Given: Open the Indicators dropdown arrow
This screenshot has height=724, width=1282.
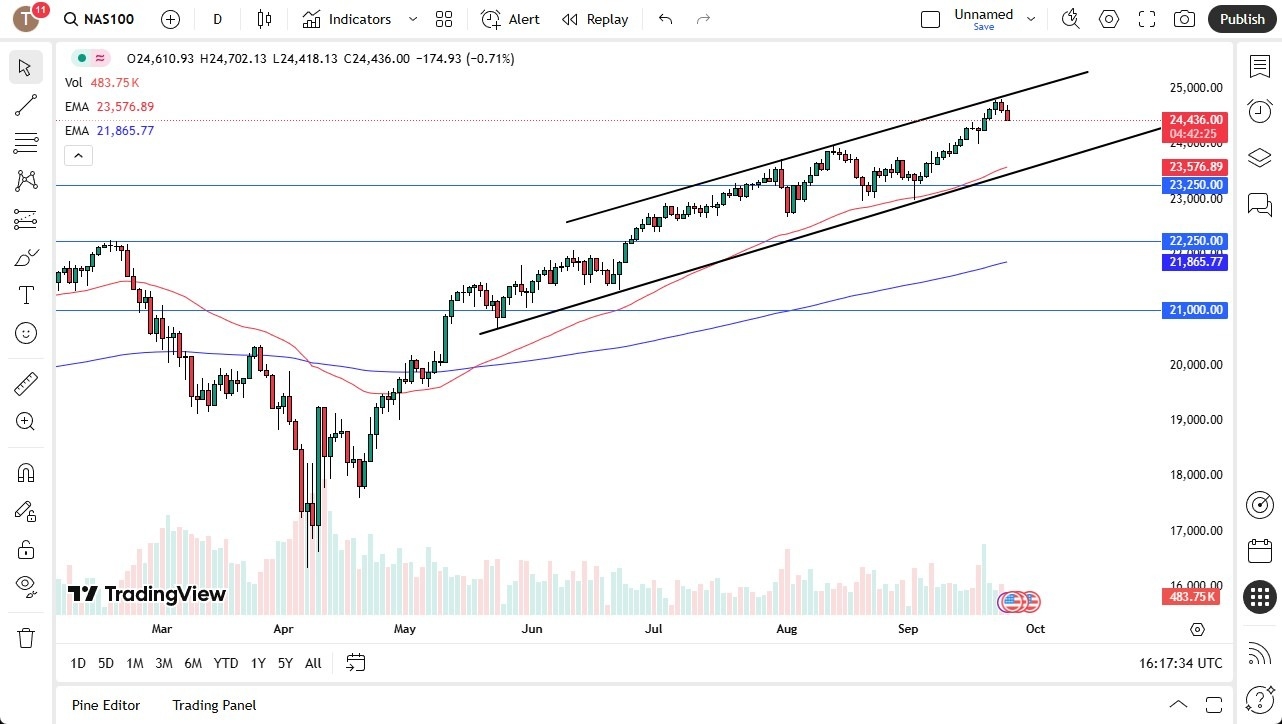Looking at the screenshot, I should [x=411, y=19].
